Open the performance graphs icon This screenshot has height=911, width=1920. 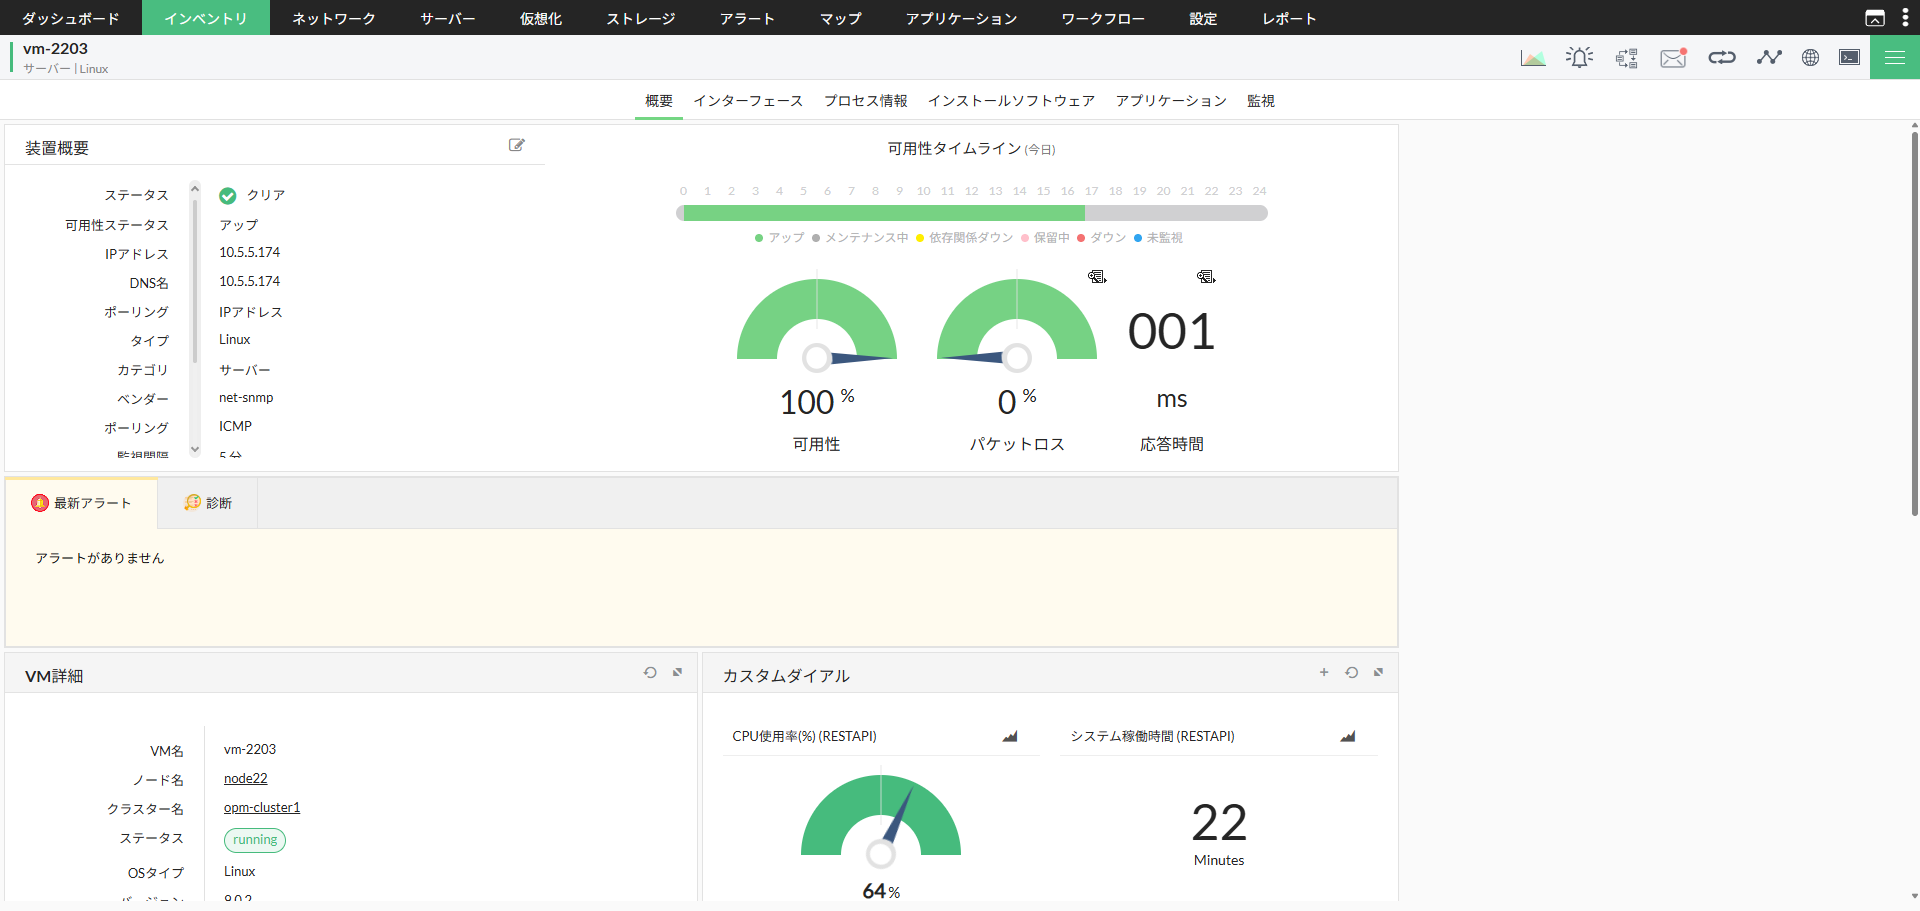1533,58
